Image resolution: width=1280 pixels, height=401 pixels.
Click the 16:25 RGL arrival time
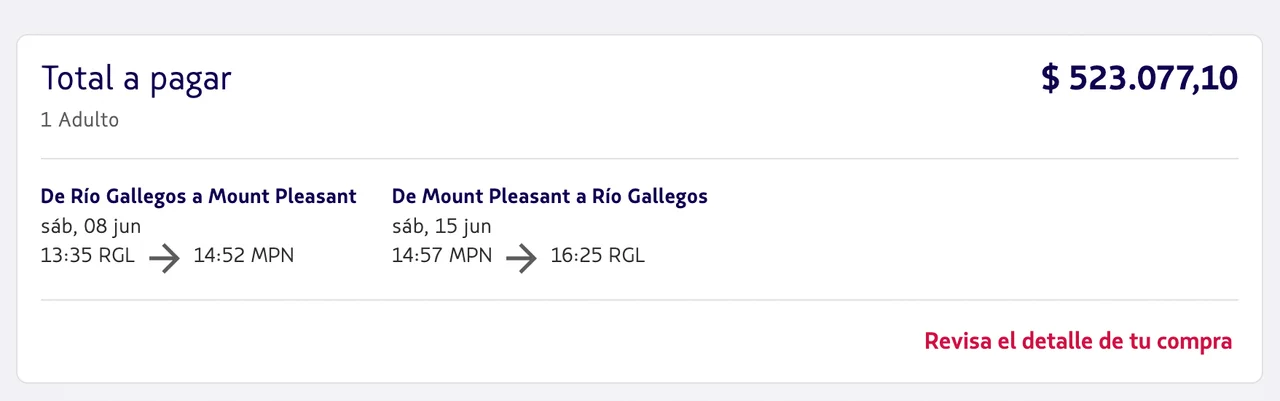pyautogui.click(x=597, y=256)
